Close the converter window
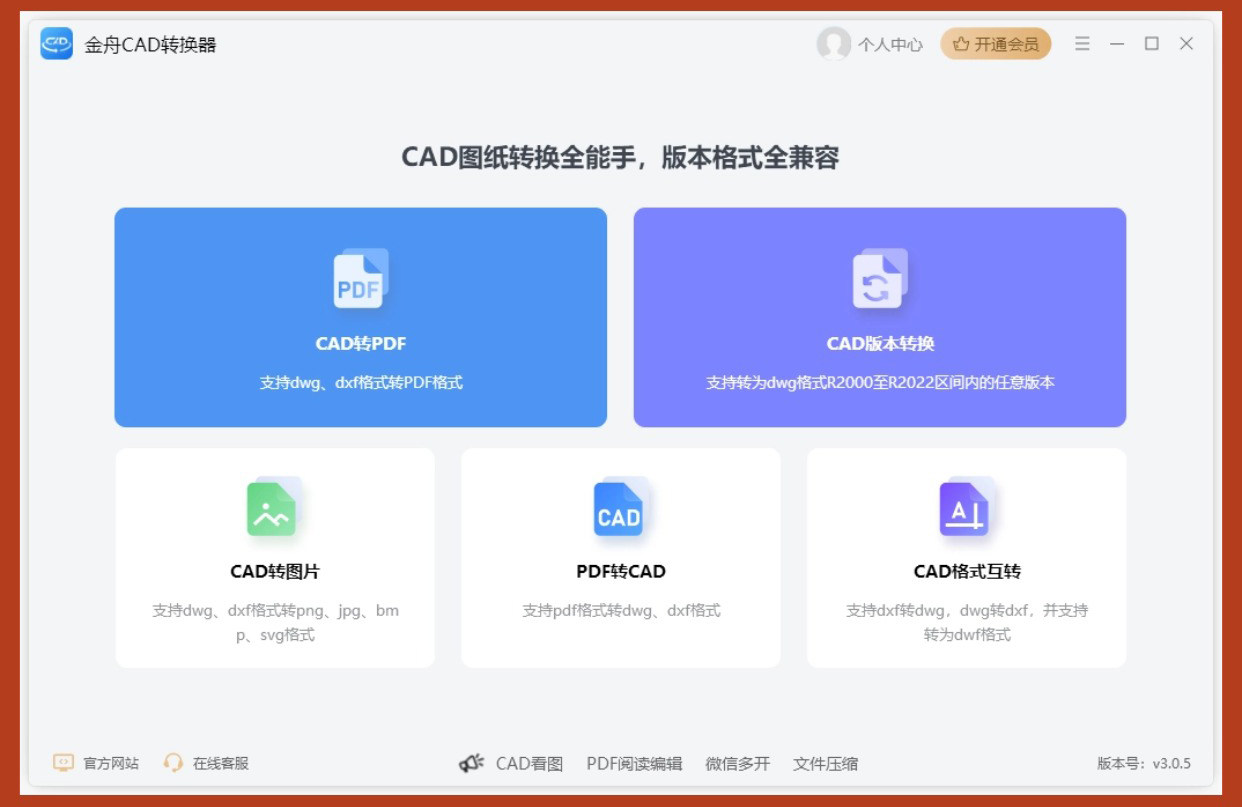The height and width of the screenshot is (807, 1242). (1187, 44)
